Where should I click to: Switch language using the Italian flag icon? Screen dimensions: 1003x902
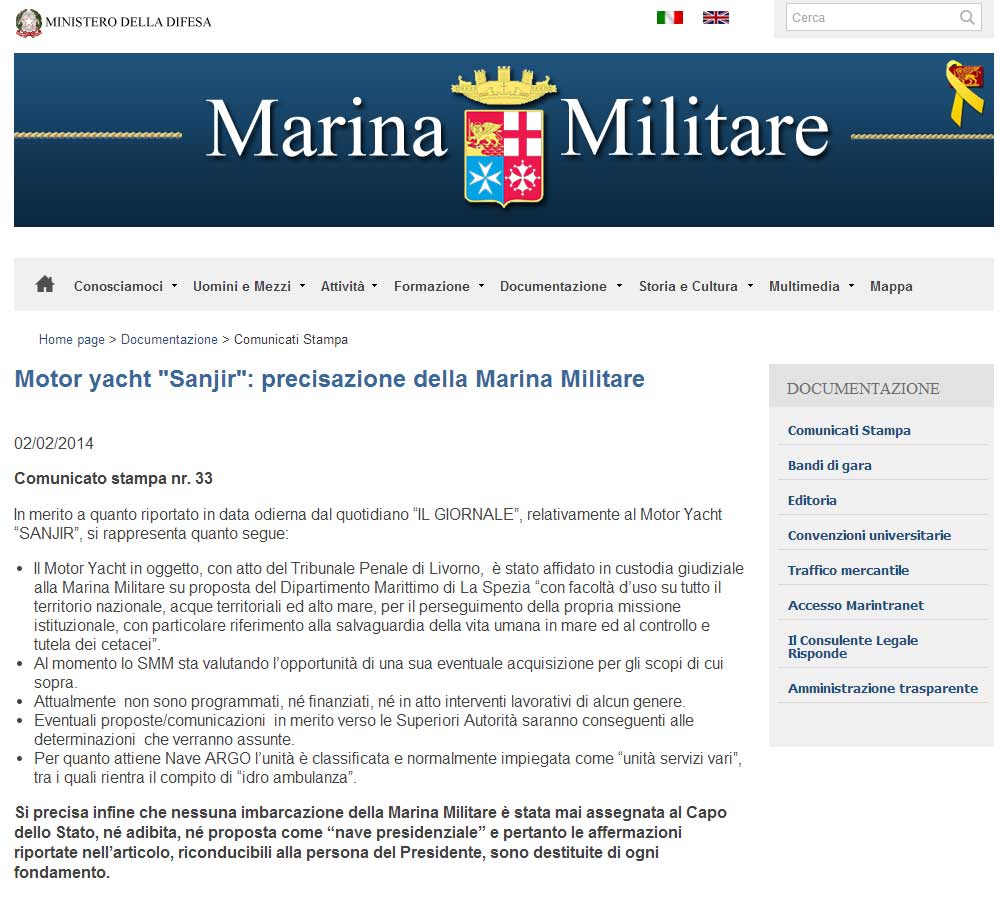669,17
